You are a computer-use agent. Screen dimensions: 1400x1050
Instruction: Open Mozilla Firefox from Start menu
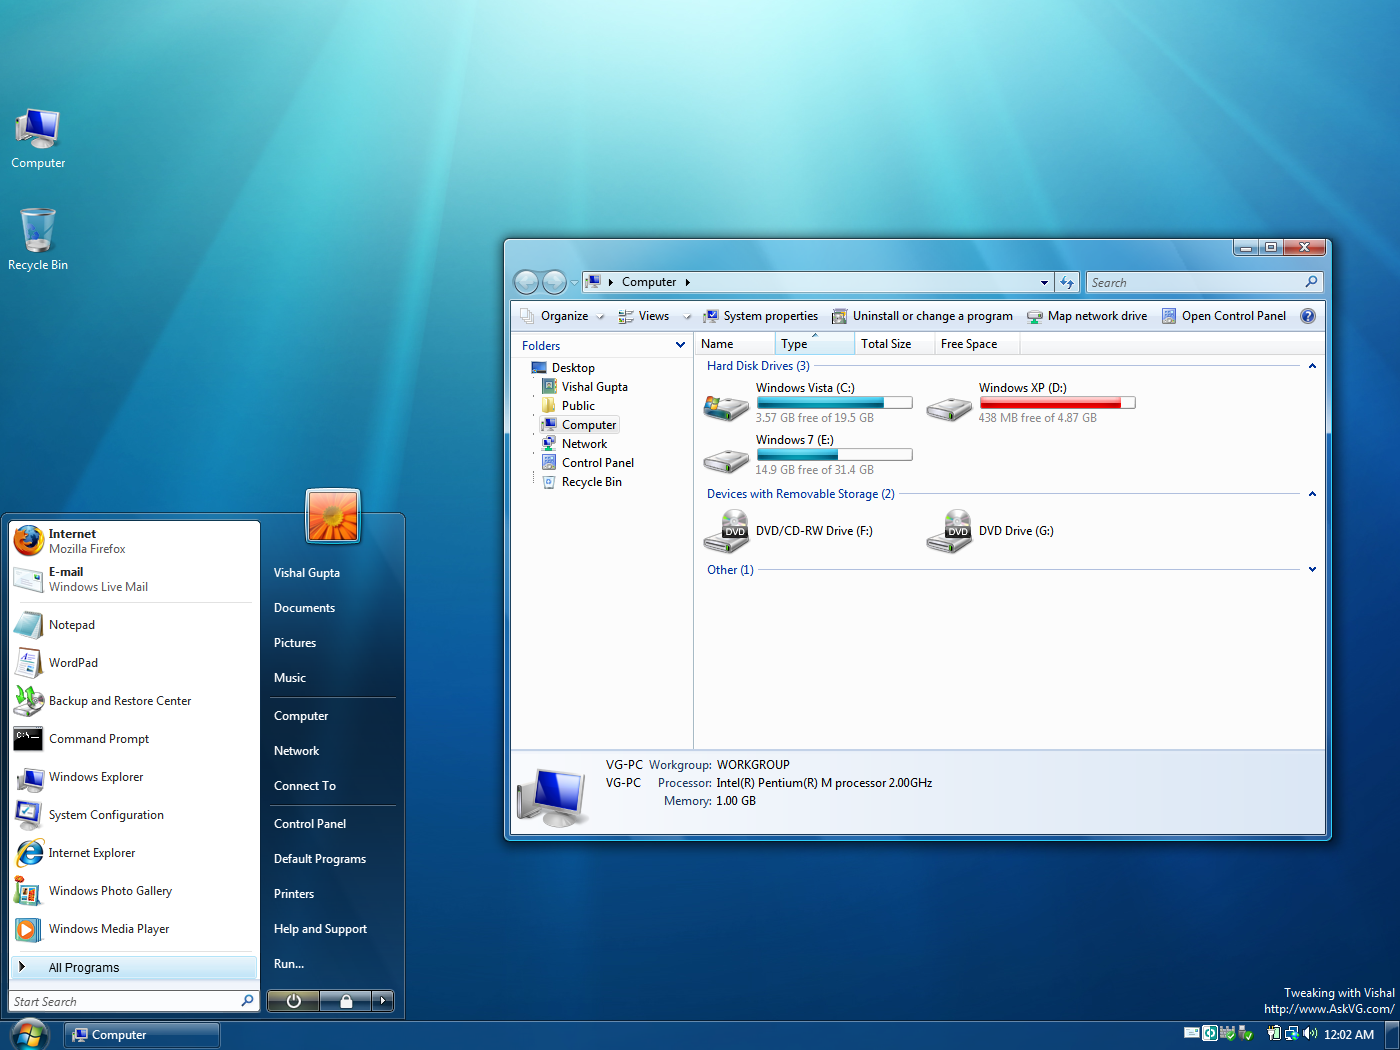[x=134, y=541]
